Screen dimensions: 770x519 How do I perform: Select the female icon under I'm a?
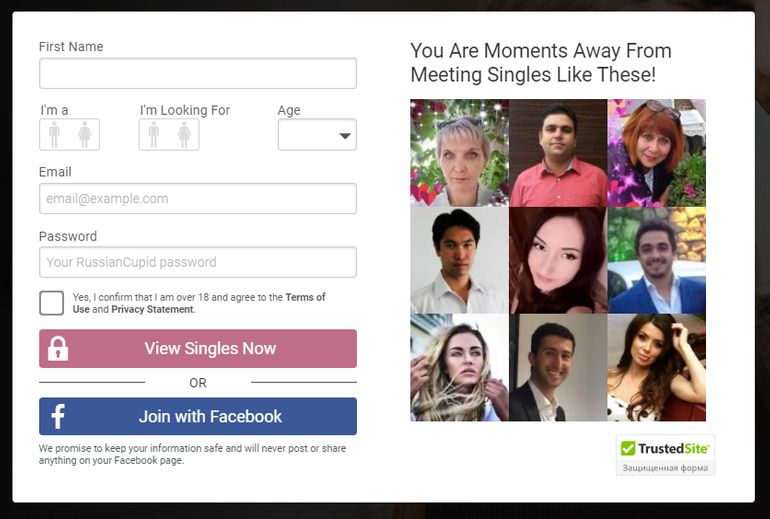(x=84, y=135)
